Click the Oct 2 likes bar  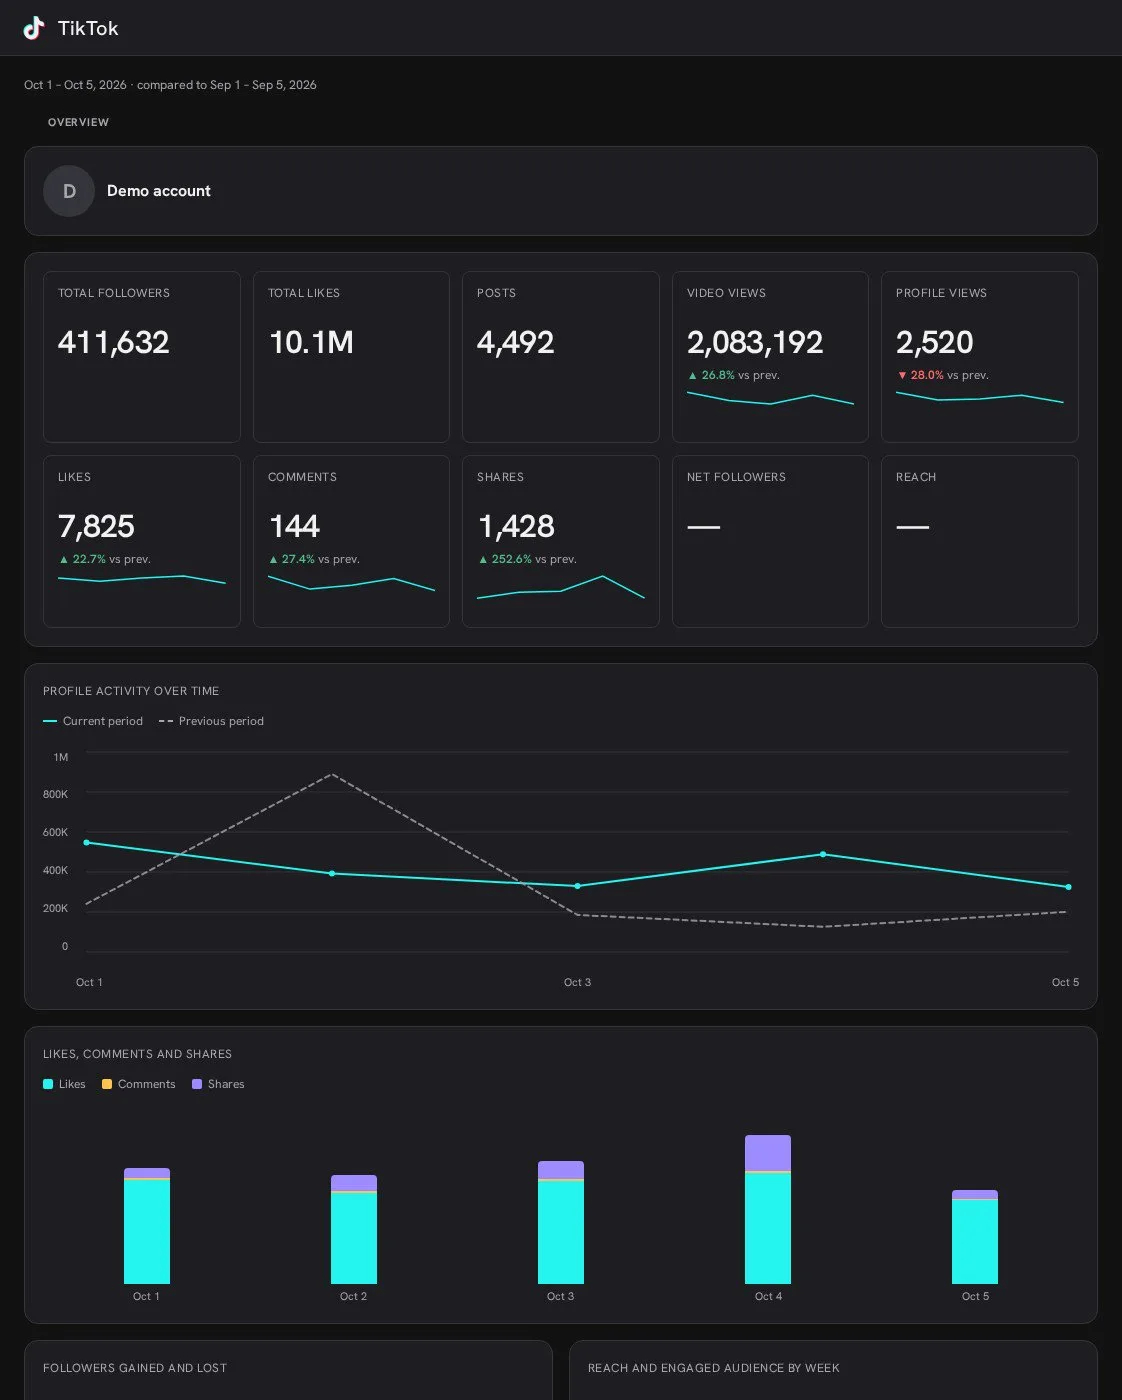click(354, 1239)
